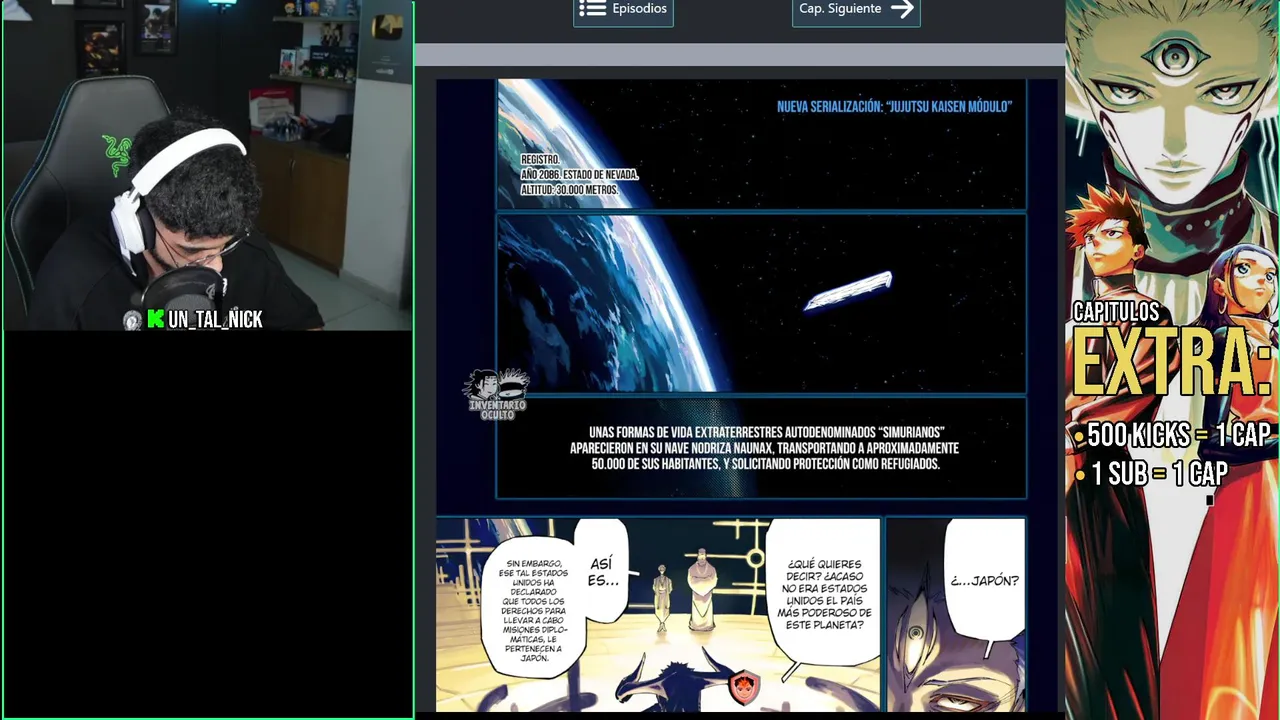Select the streamer name UN_TAL_NICK
Image resolution: width=1280 pixels, height=720 pixels.
(x=215, y=319)
